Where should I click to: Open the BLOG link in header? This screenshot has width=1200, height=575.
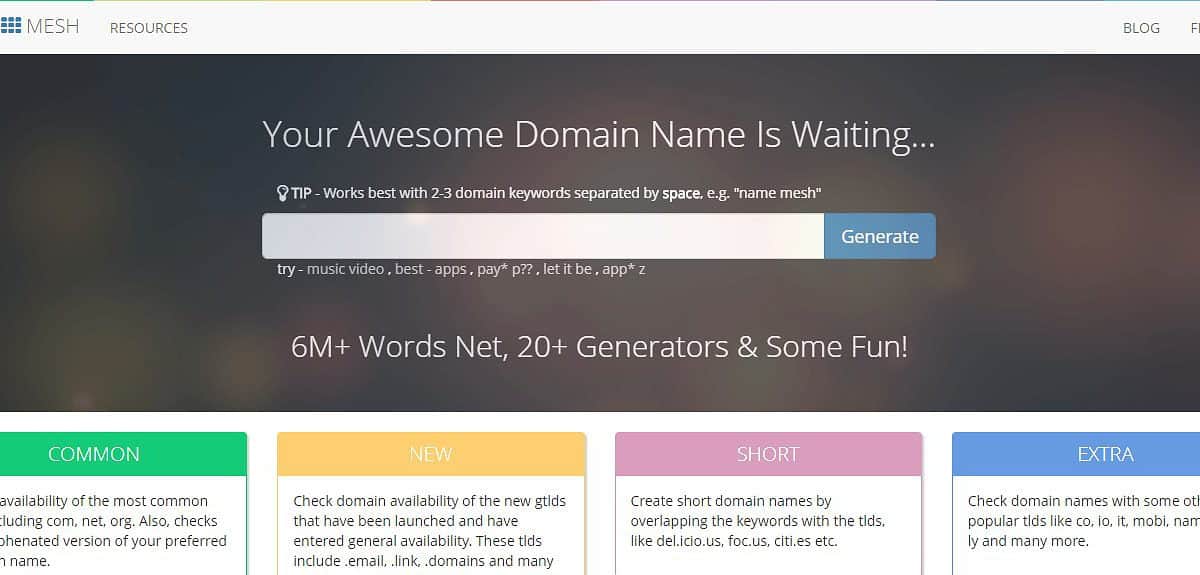(1141, 28)
